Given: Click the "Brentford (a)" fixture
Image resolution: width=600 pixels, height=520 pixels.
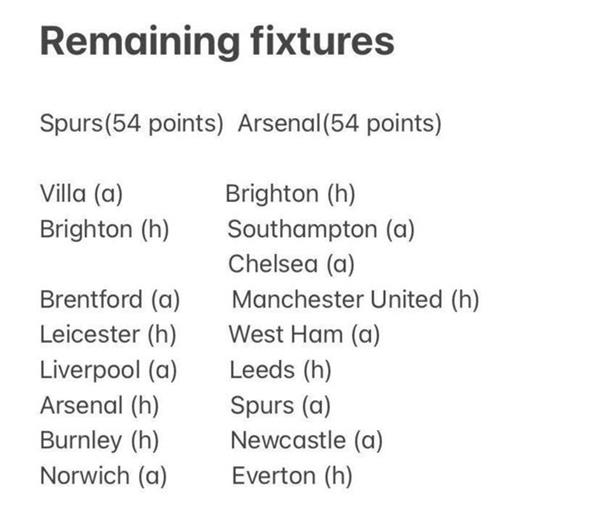Looking at the screenshot, I should [x=110, y=299].
